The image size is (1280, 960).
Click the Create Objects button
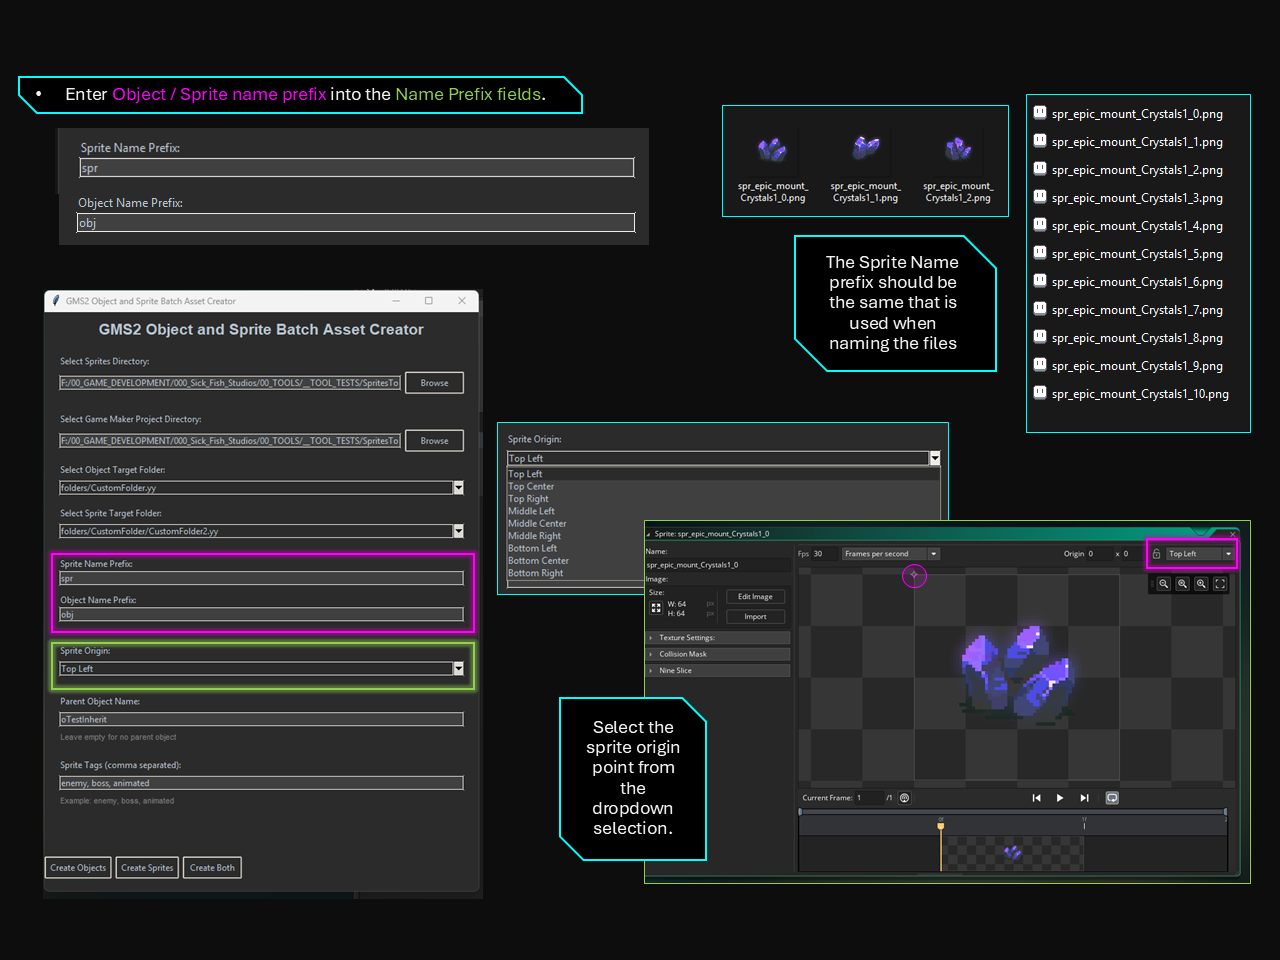click(78, 868)
